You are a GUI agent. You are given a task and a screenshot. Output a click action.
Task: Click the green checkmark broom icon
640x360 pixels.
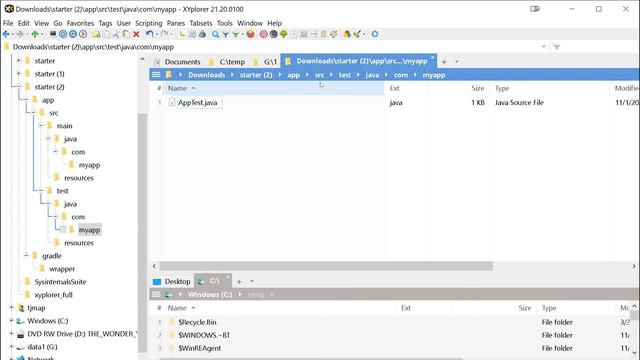pos(357,34)
